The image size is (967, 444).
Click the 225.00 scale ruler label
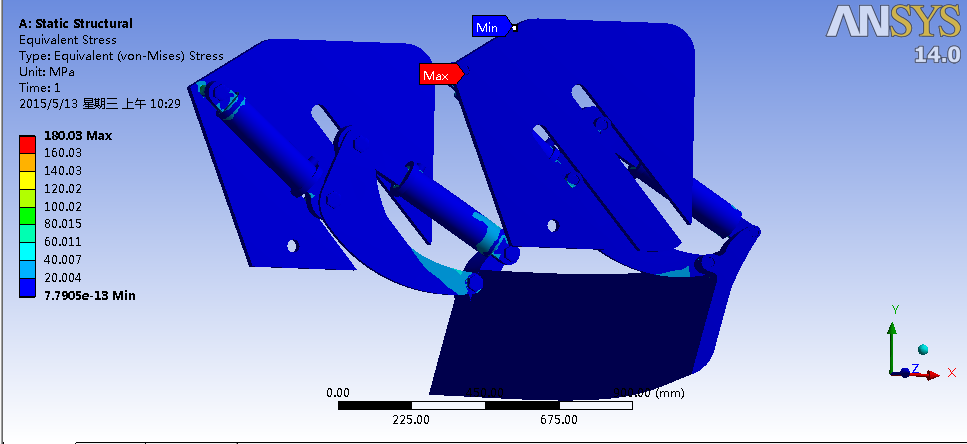pos(411,420)
